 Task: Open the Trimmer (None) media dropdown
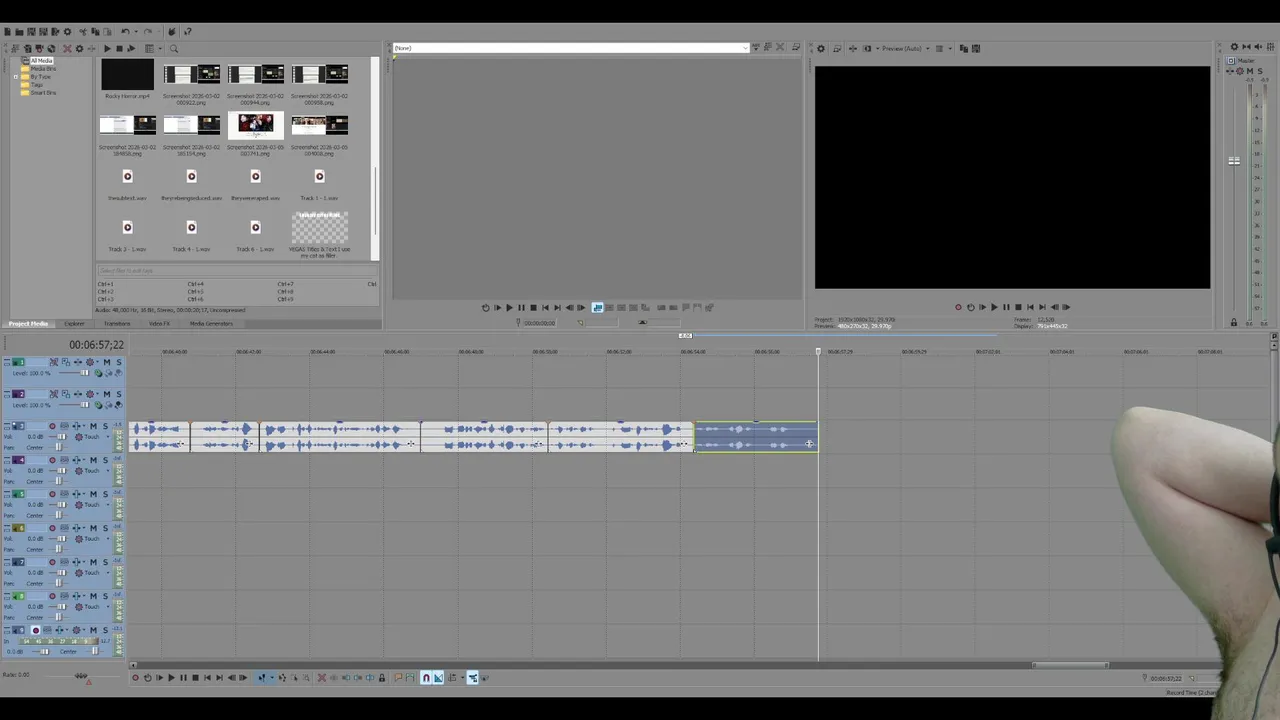[x=743, y=48]
